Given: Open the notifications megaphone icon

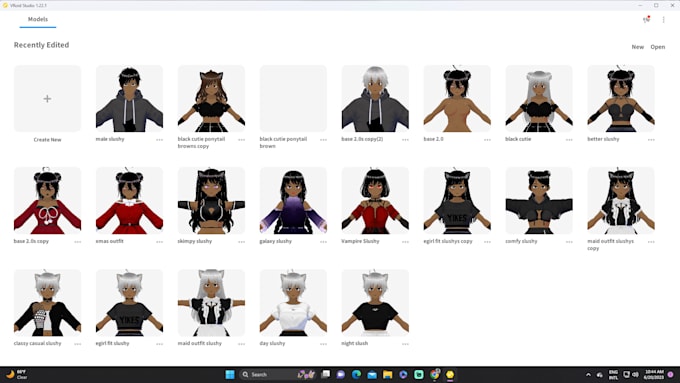Looking at the screenshot, I should (x=646, y=20).
